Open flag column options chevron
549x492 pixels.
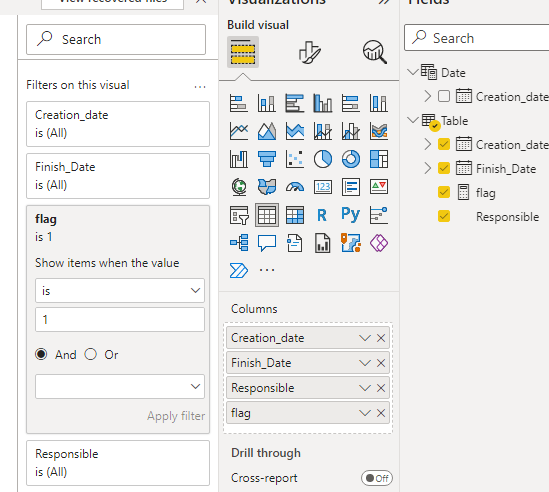[x=364, y=413]
